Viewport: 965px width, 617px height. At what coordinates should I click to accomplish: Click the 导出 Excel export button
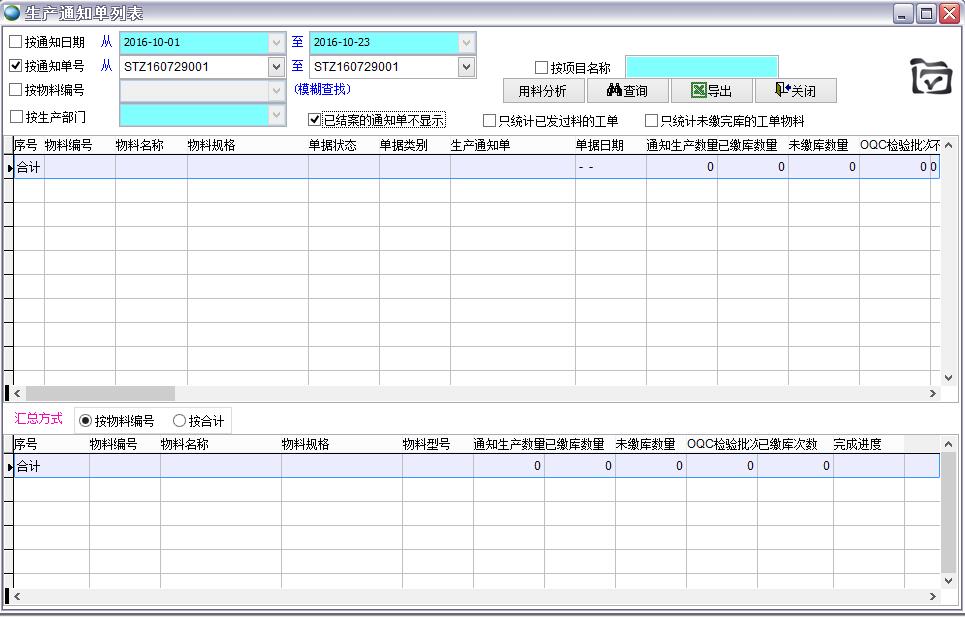coord(711,91)
